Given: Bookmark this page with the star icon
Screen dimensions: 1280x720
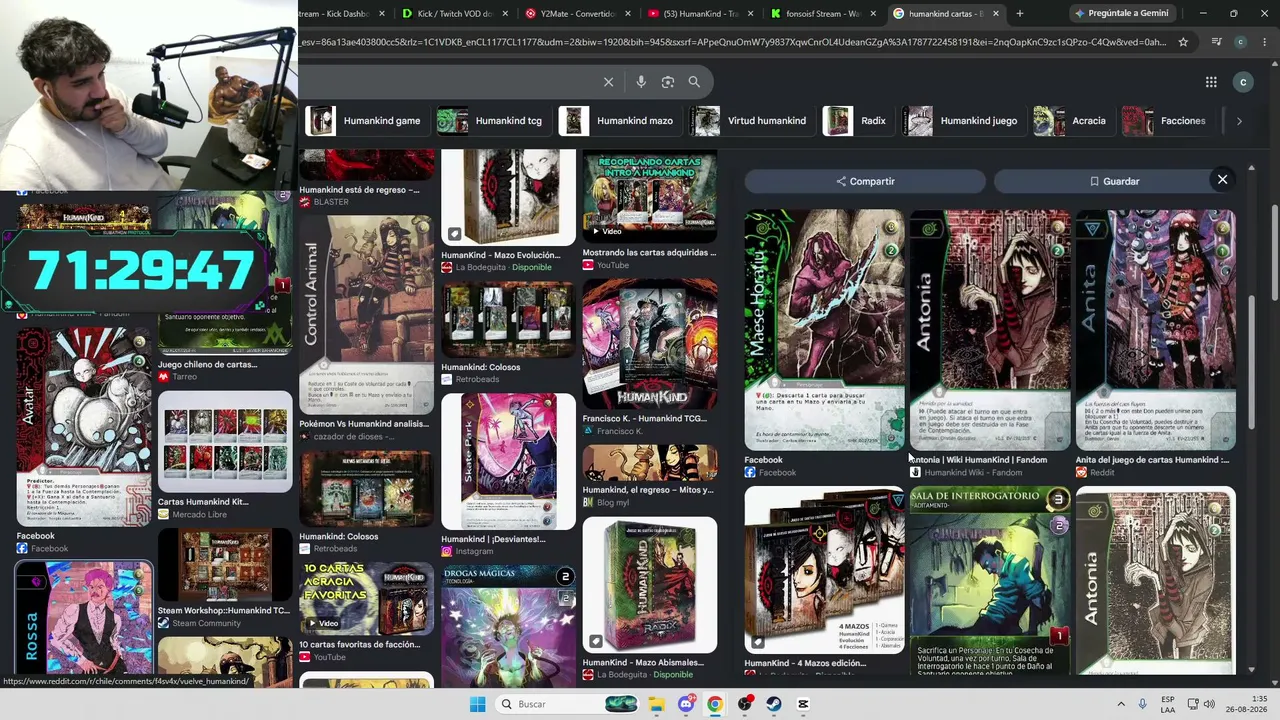Looking at the screenshot, I should click(x=1183, y=42).
